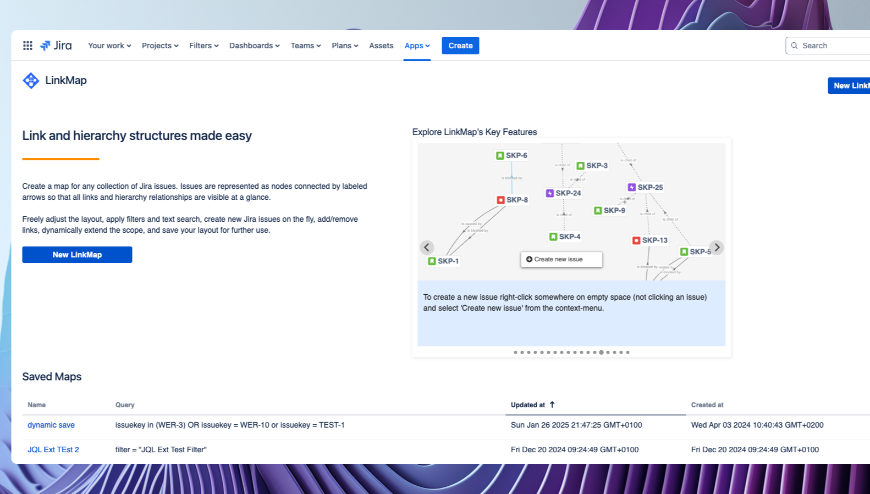
Task: Select the last carousel pagination dot
Action: pos(628,352)
